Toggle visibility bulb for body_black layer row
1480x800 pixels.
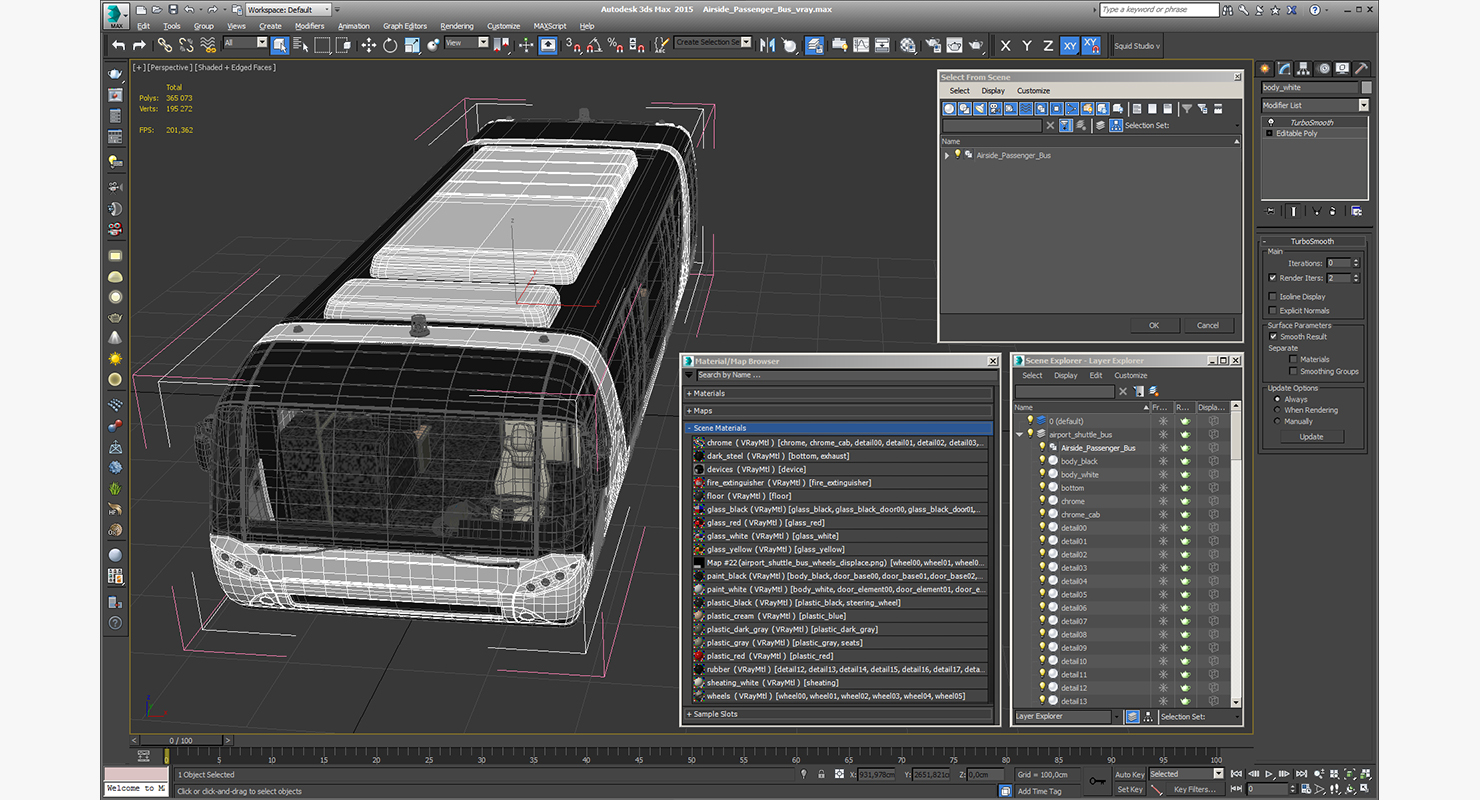(1042, 461)
